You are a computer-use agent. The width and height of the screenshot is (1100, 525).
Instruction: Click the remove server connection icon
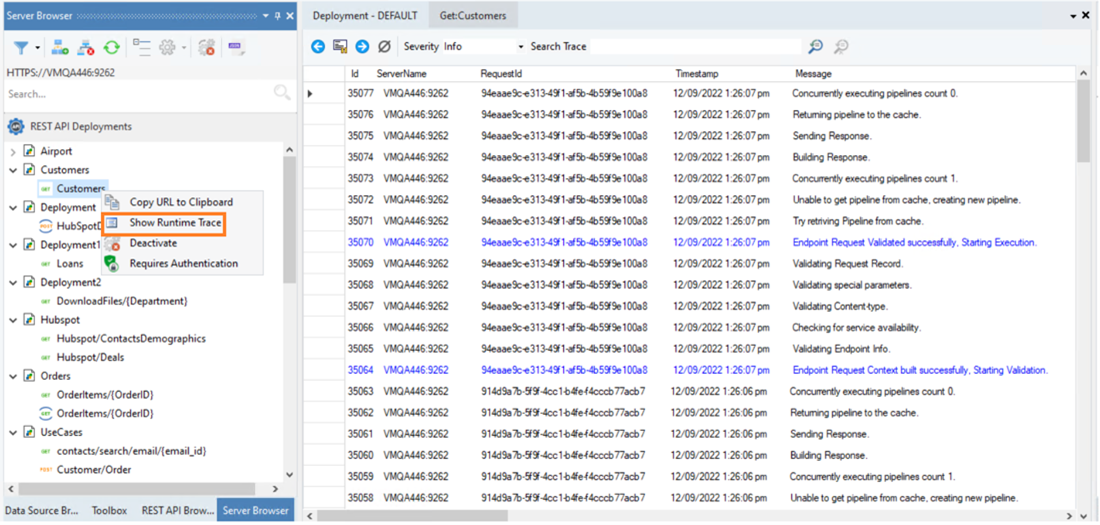(86, 47)
